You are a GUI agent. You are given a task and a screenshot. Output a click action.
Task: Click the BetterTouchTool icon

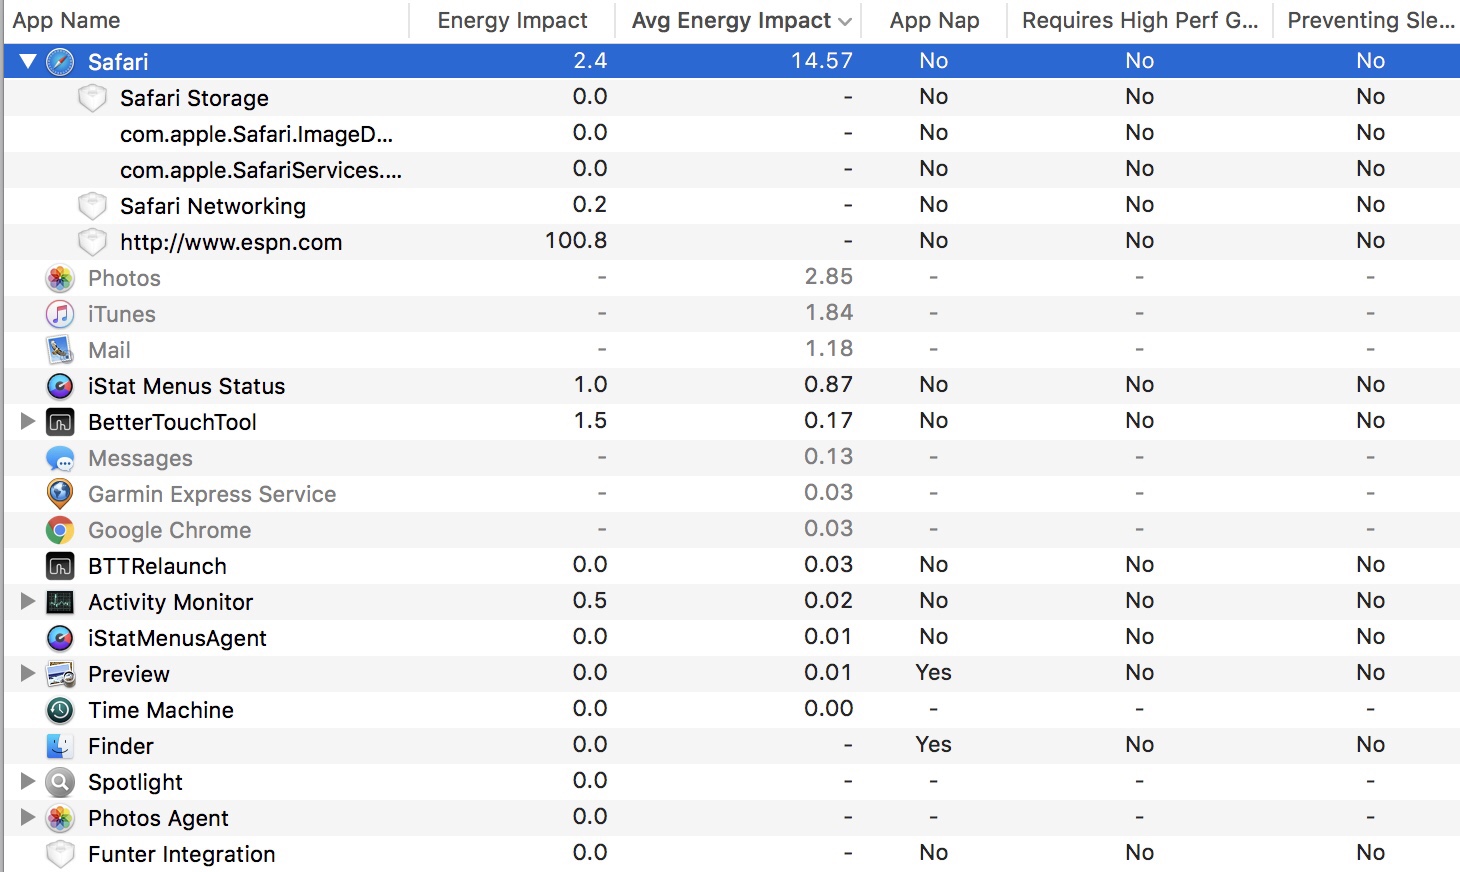coord(60,422)
